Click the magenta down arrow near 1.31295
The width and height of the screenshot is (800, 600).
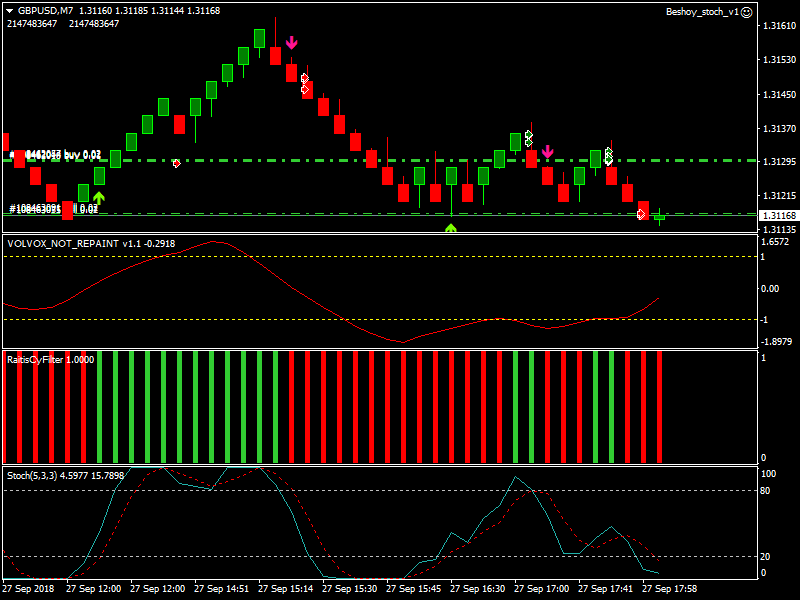pos(547,151)
